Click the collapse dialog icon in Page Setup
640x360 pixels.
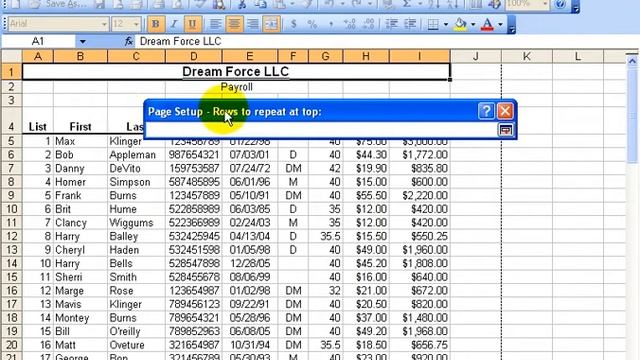point(505,130)
